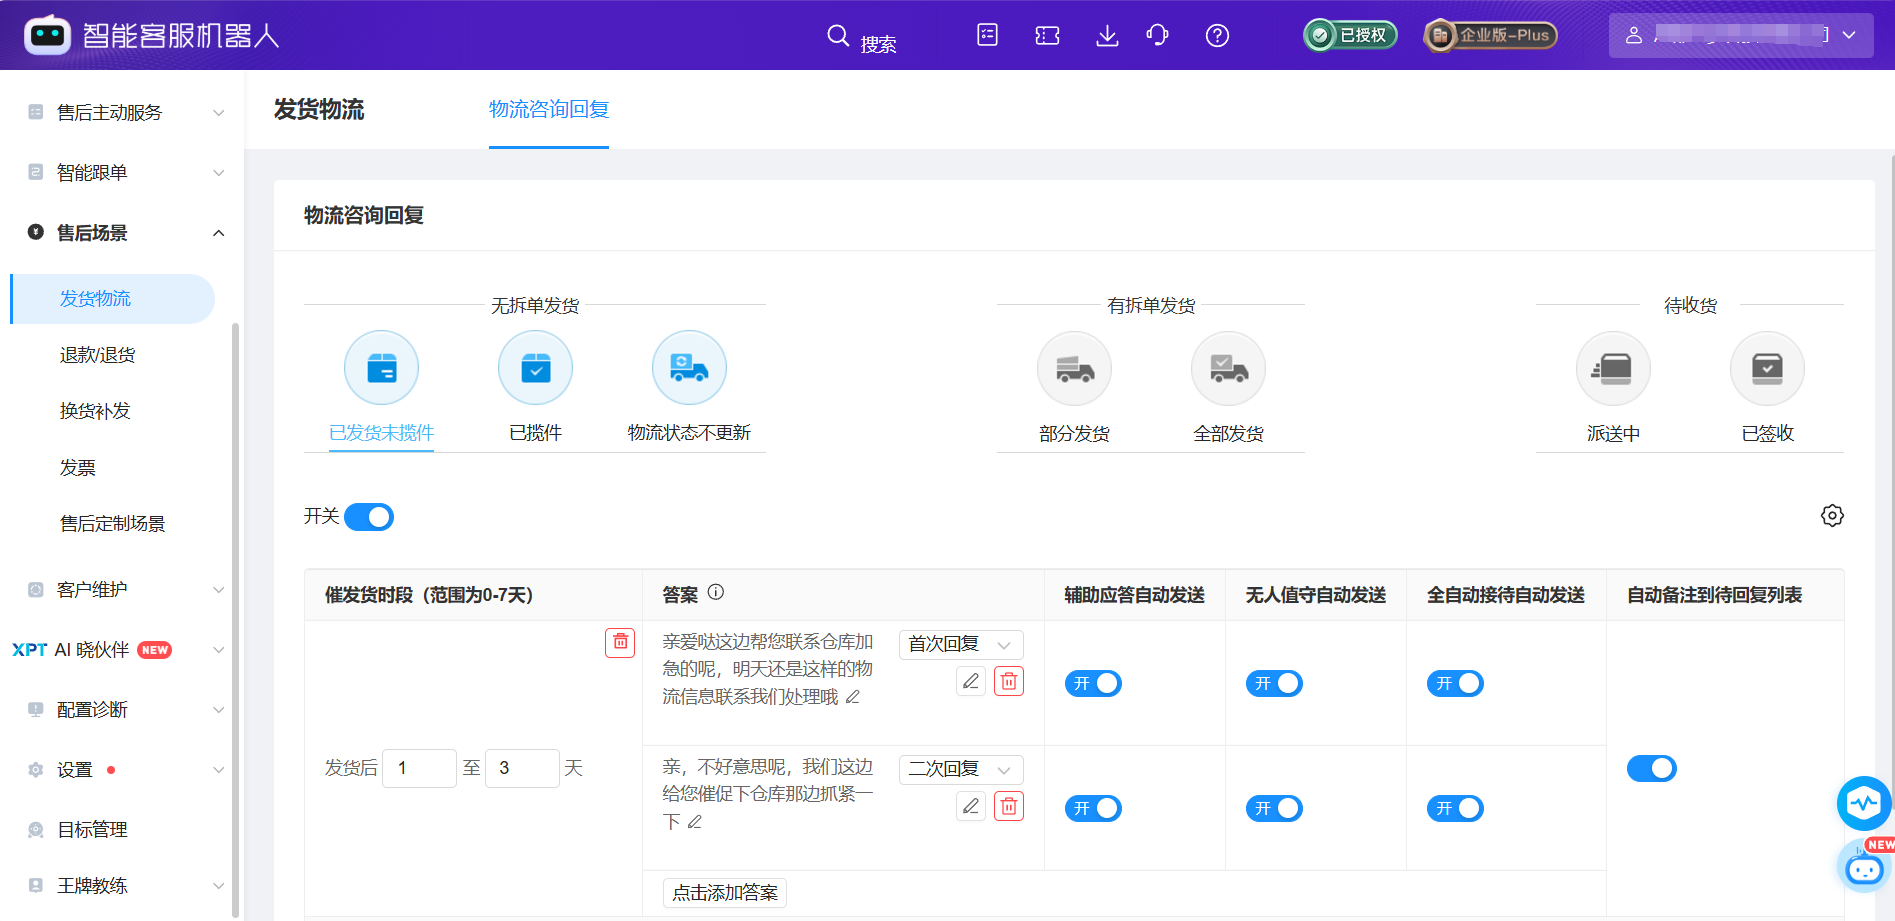Open the 首次回复 dropdown

tap(961, 645)
